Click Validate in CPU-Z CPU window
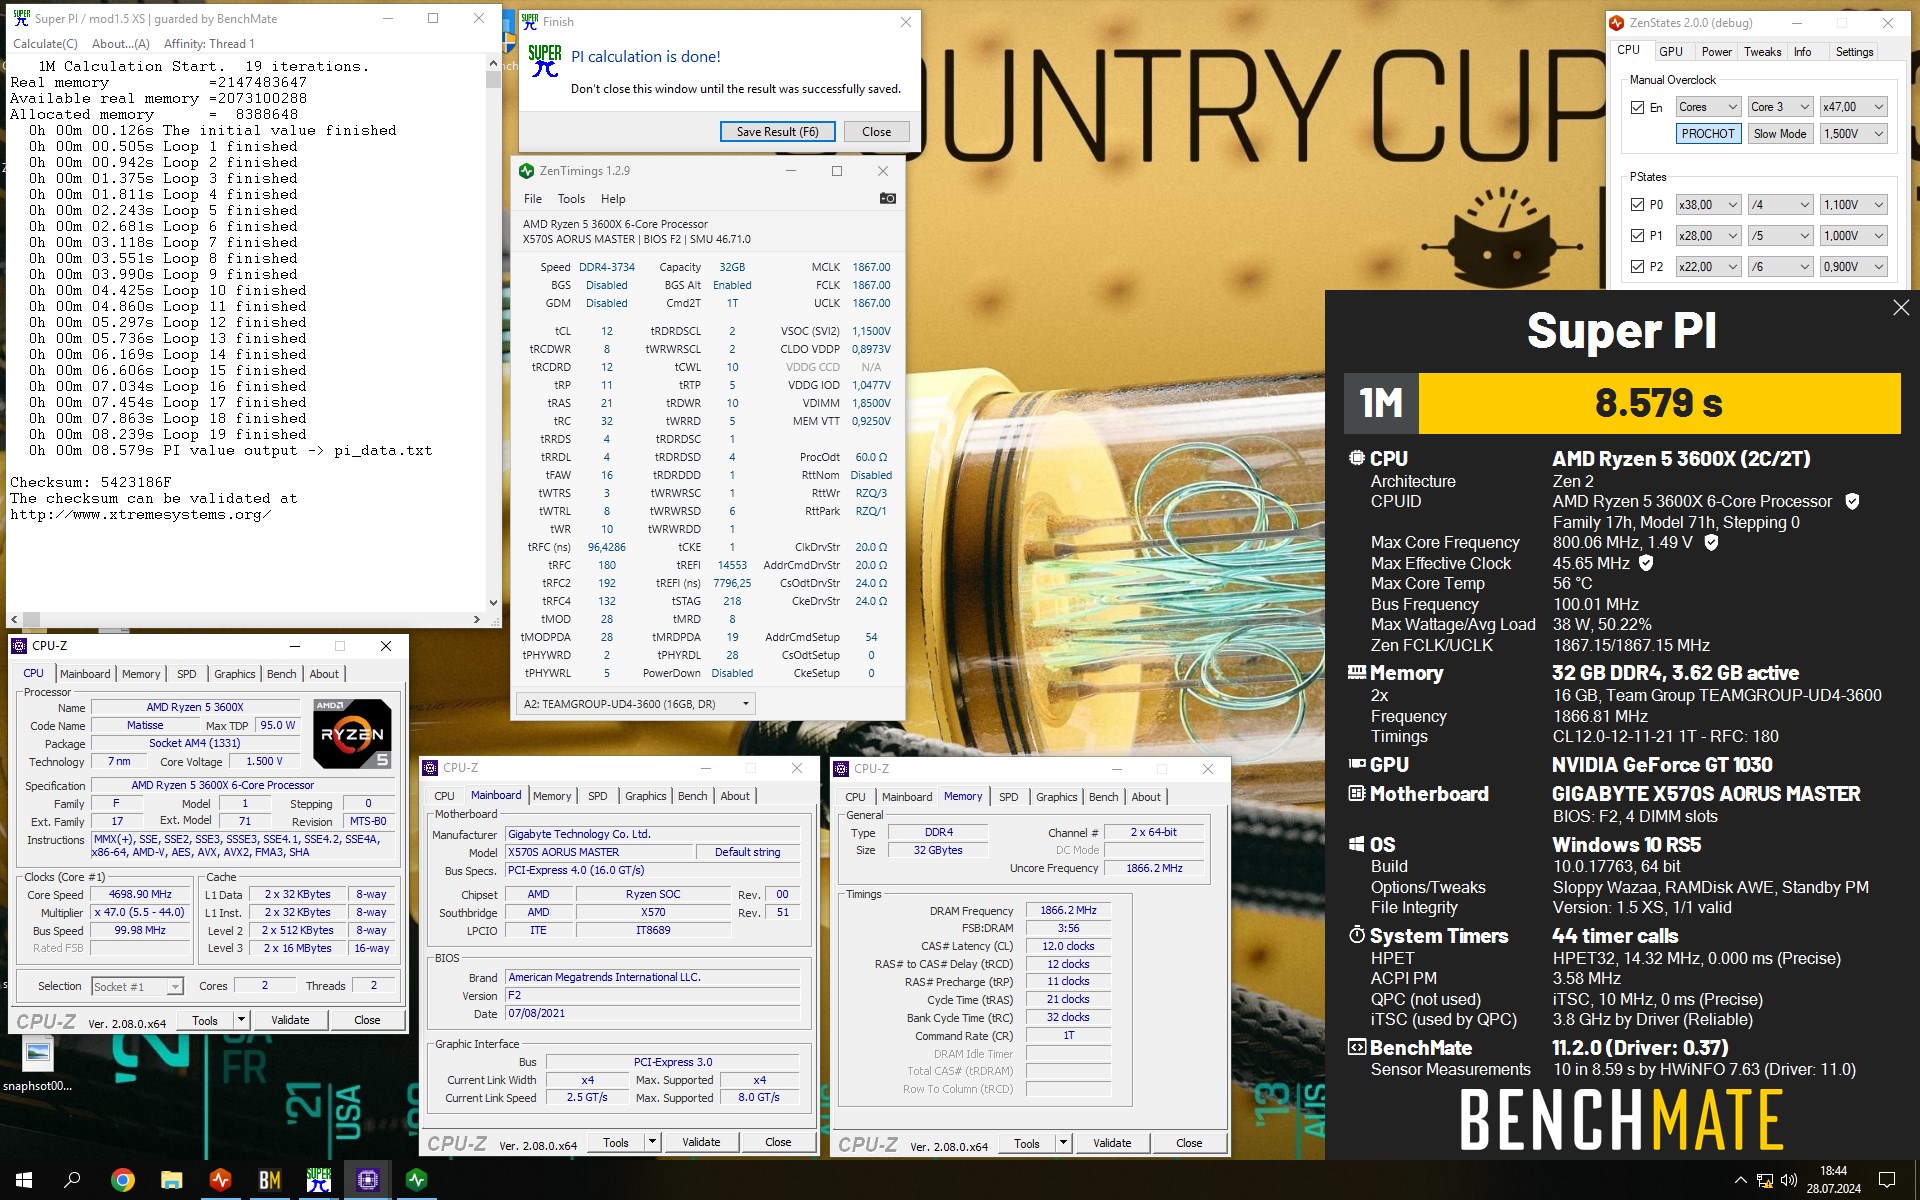The width and height of the screenshot is (1920, 1200). tap(290, 1020)
